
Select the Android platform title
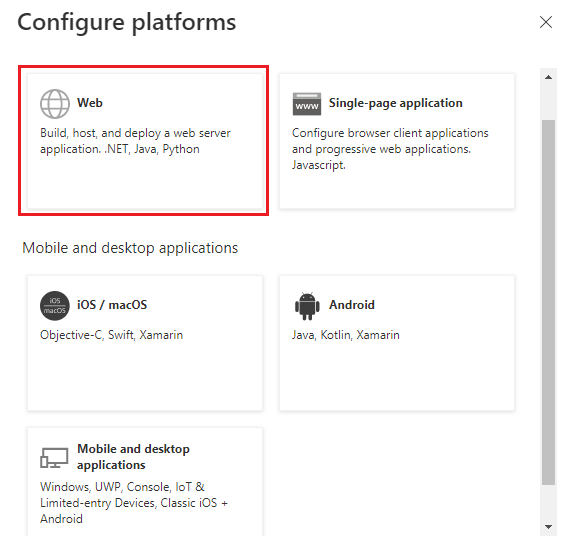(x=352, y=305)
